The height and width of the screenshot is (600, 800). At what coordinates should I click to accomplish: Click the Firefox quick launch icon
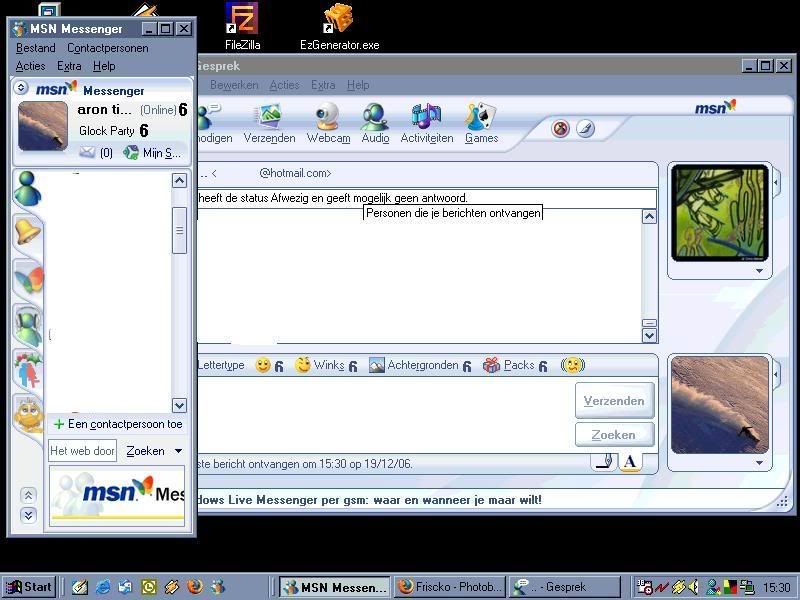[194, 587]
